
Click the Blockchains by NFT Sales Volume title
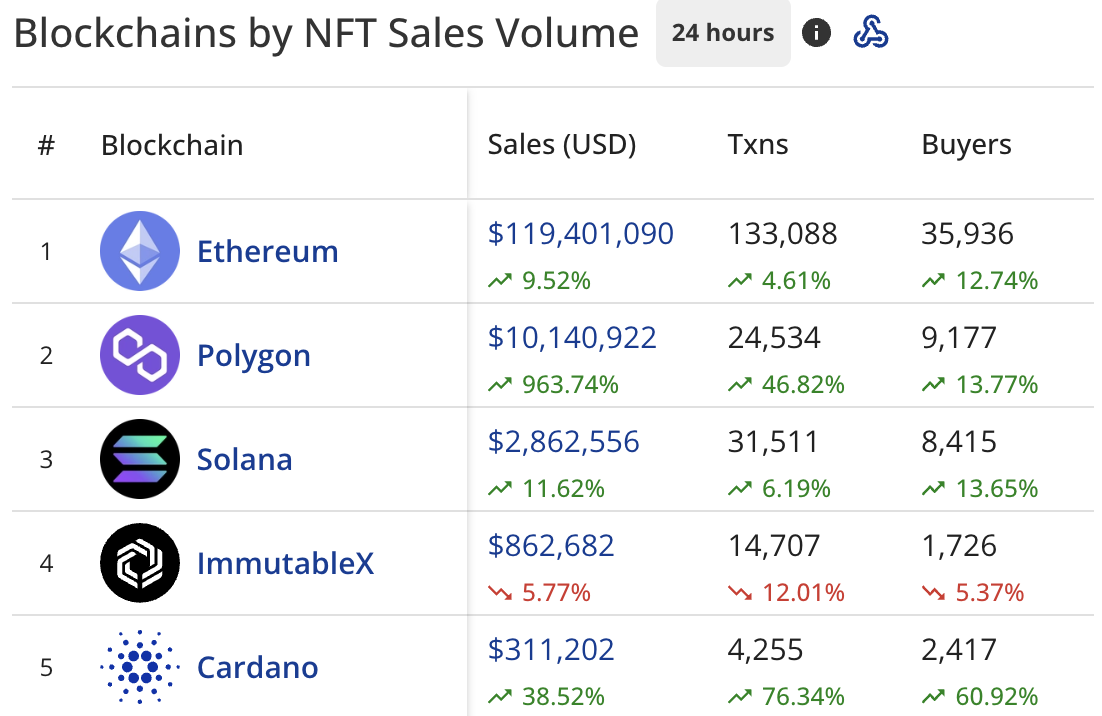coord(326,34)
